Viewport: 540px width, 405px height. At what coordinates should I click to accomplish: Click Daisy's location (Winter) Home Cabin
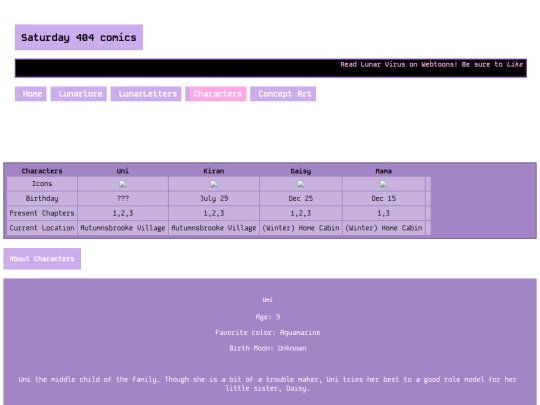tap(301, 228)
